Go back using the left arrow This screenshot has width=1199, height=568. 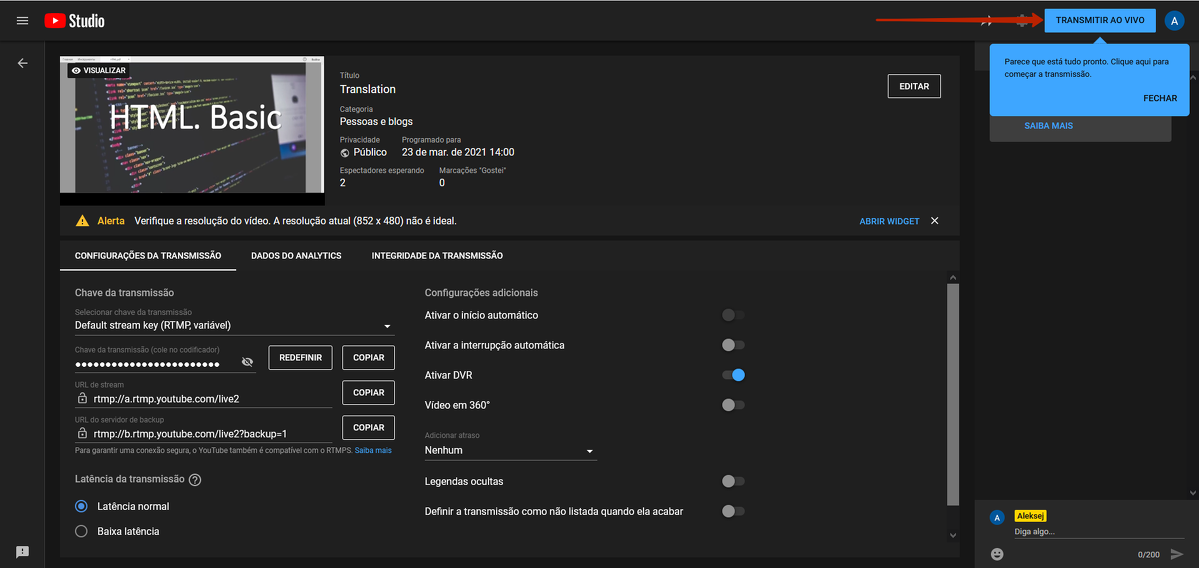coord(22,63)
